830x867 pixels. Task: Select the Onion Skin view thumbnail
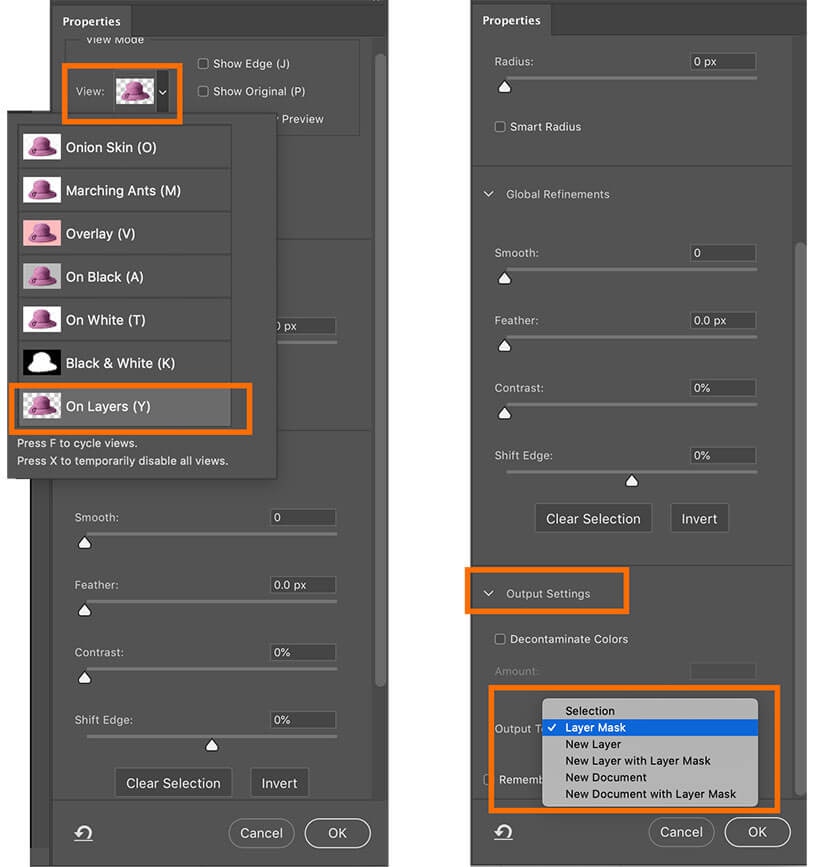(x=41, y=147)
